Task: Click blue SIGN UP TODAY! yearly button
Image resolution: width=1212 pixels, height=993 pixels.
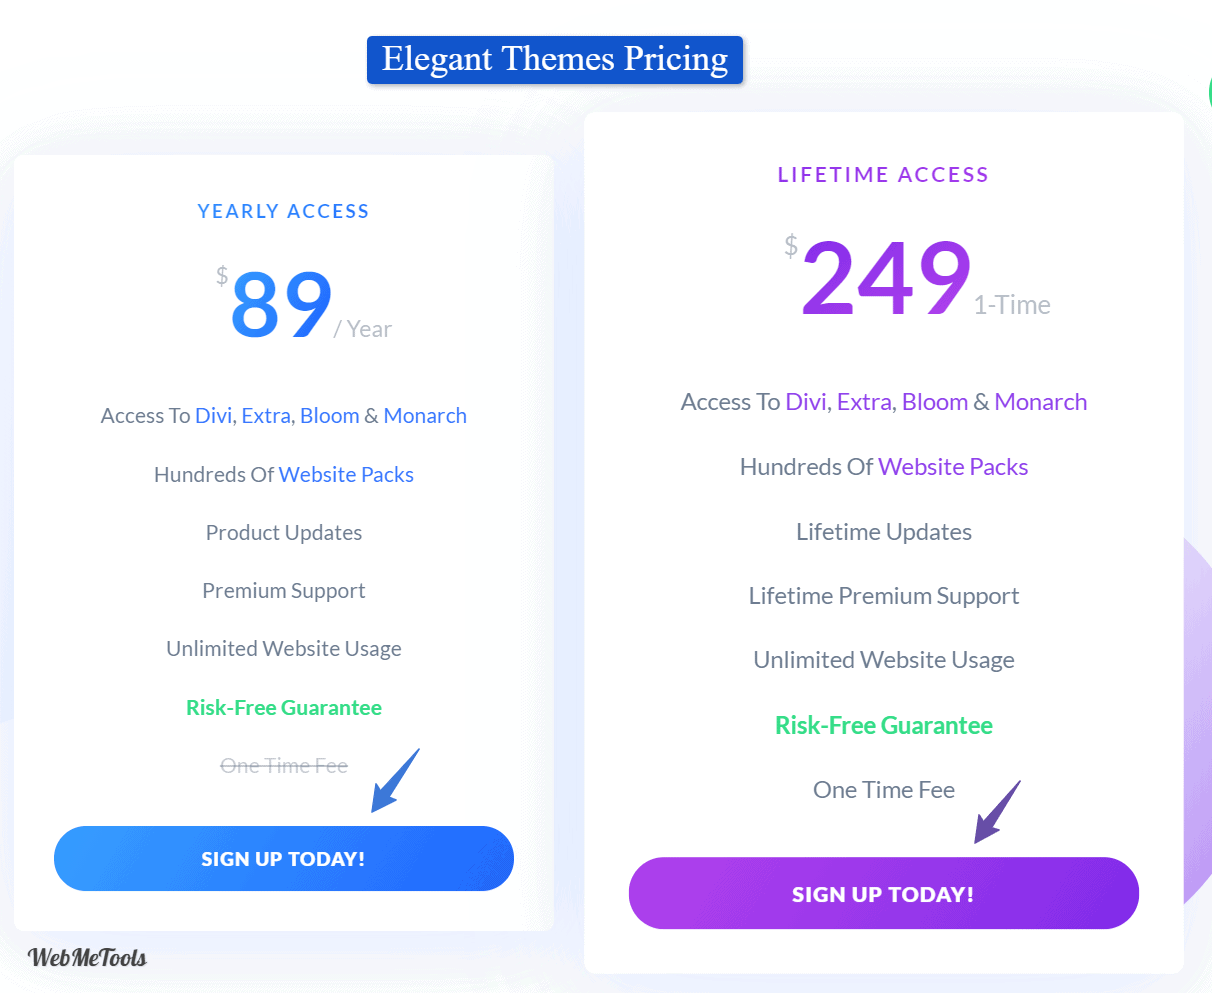Action: click(x=284, y=858)
